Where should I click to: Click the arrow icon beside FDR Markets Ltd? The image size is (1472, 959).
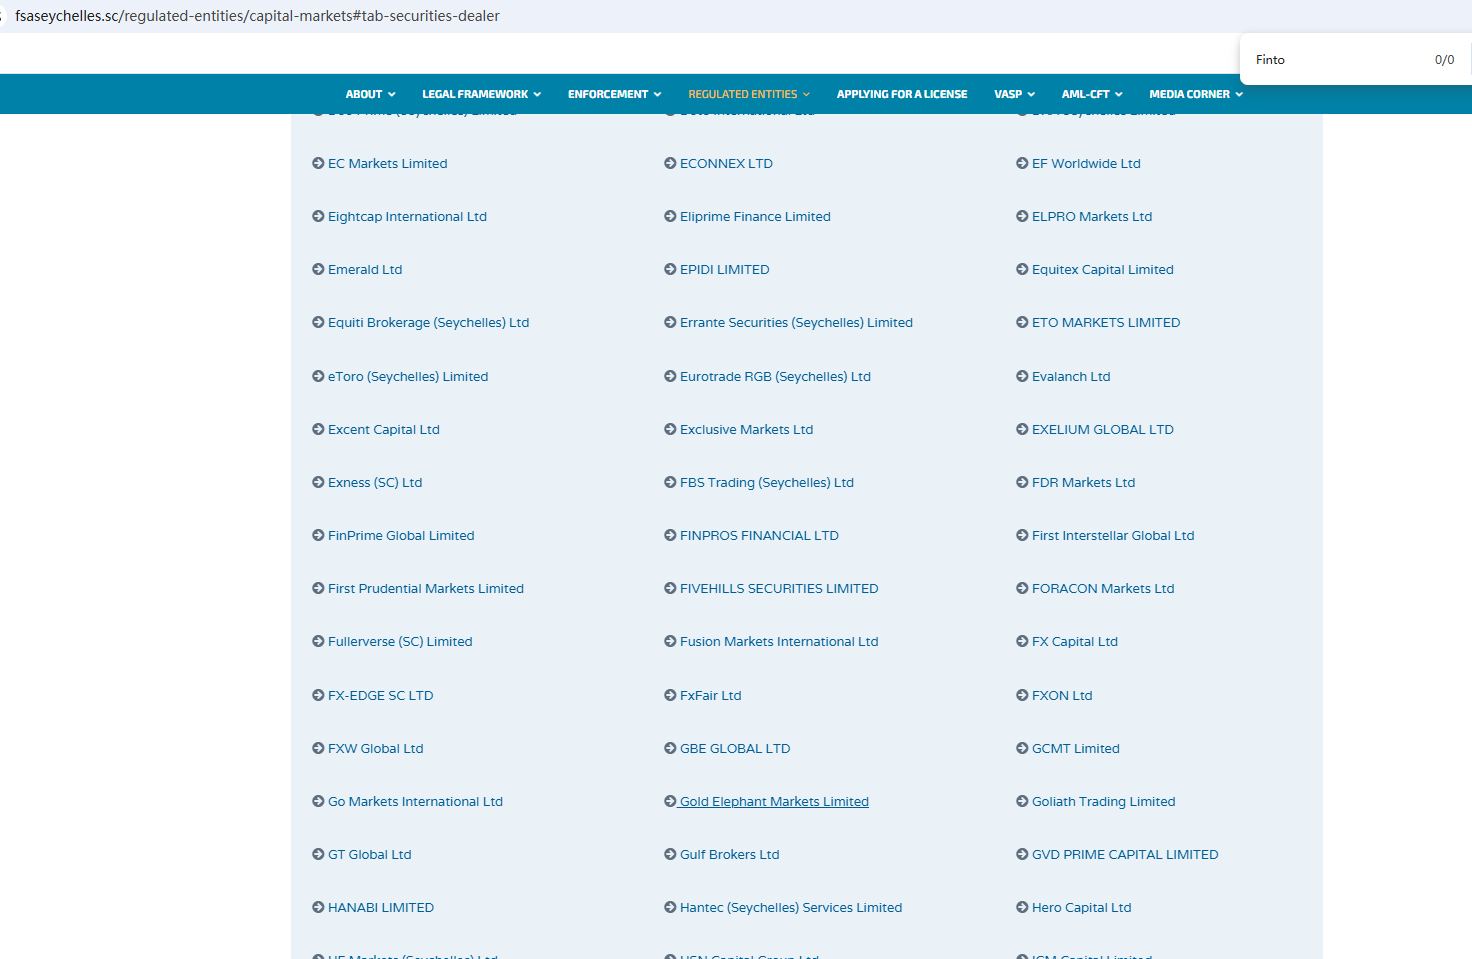click(1022, 482)
